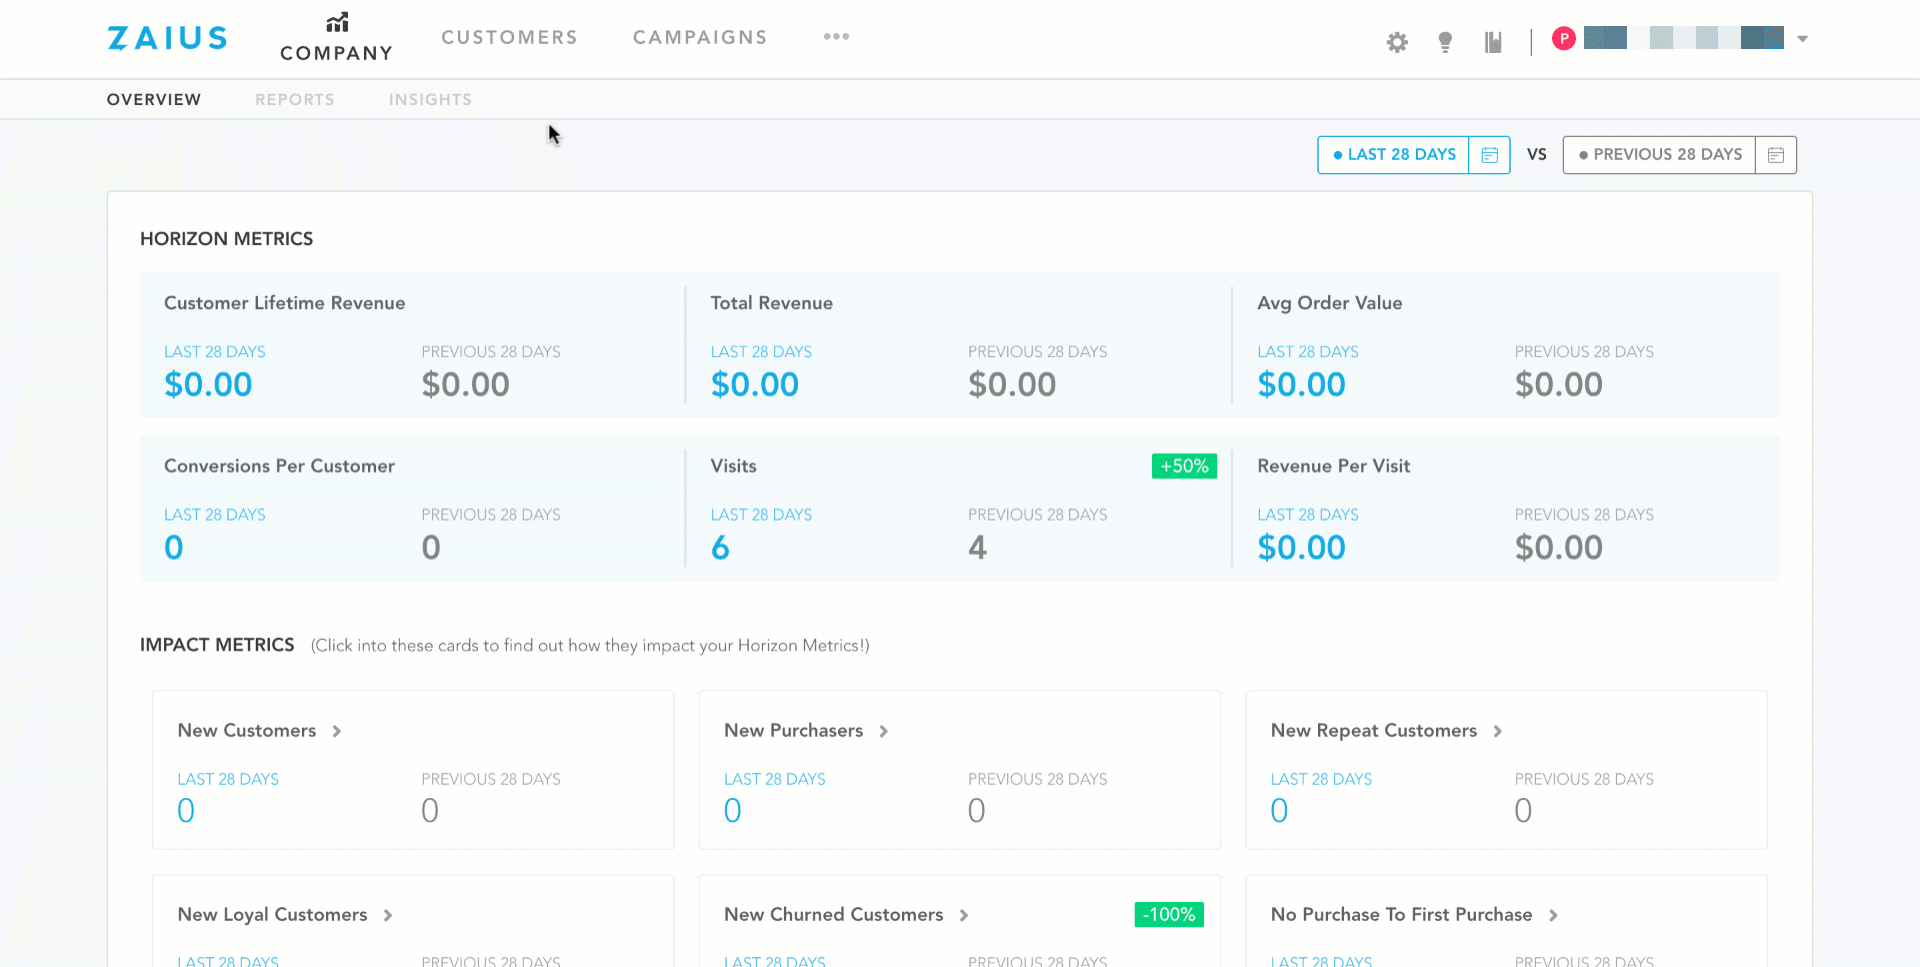
Task: Open the New Customers card
Action: click(x=413, y=770)
